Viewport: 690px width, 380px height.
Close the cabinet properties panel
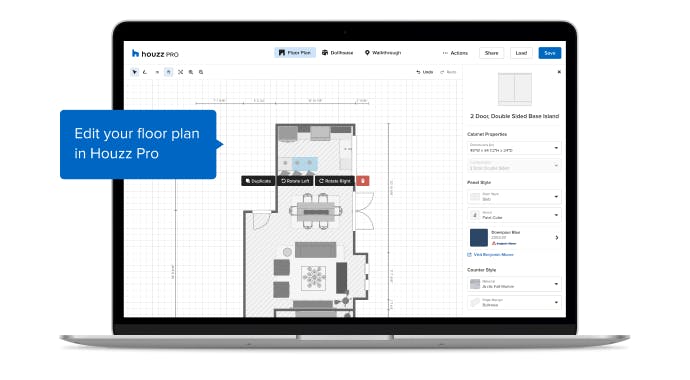point(559,72)
